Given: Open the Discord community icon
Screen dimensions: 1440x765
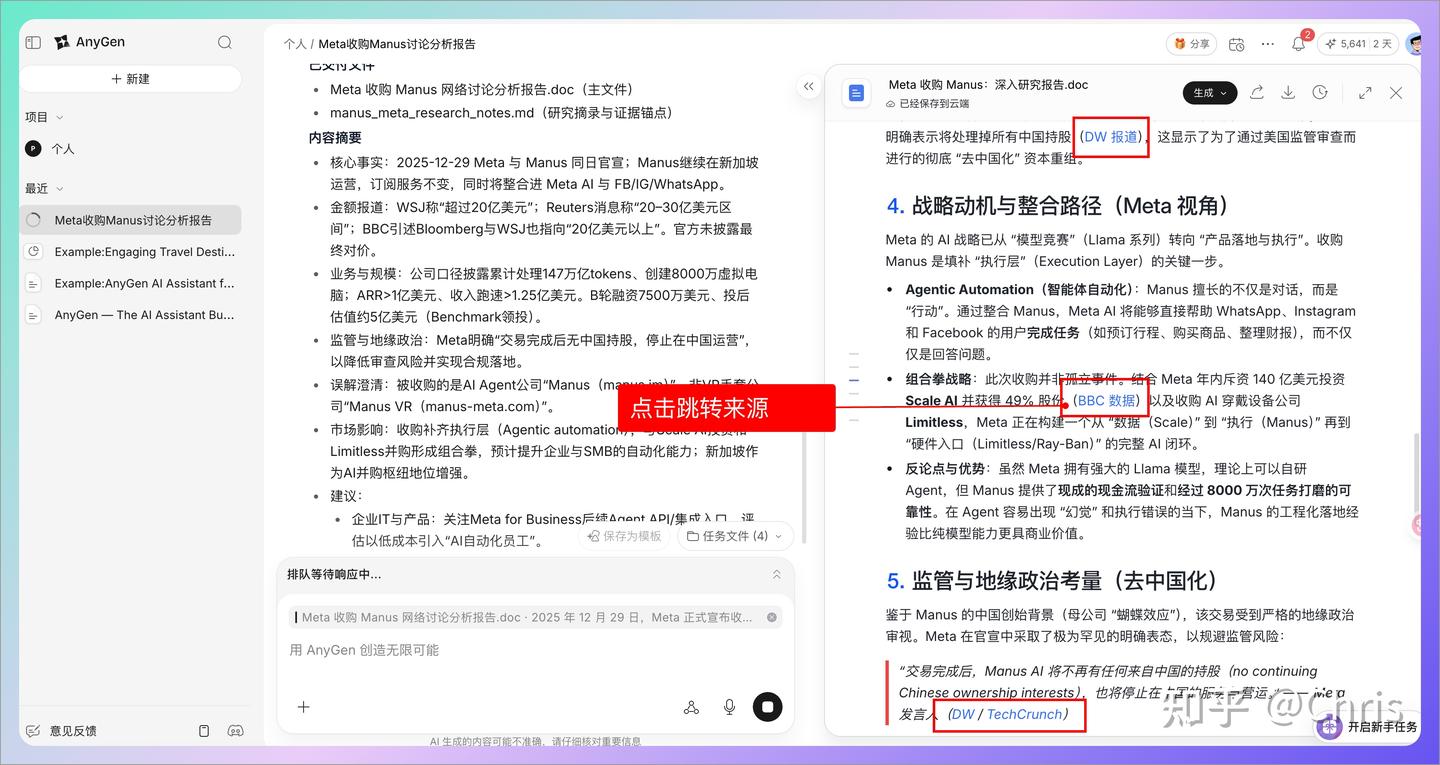Looking at the screenshot, I should pos(236,731).
